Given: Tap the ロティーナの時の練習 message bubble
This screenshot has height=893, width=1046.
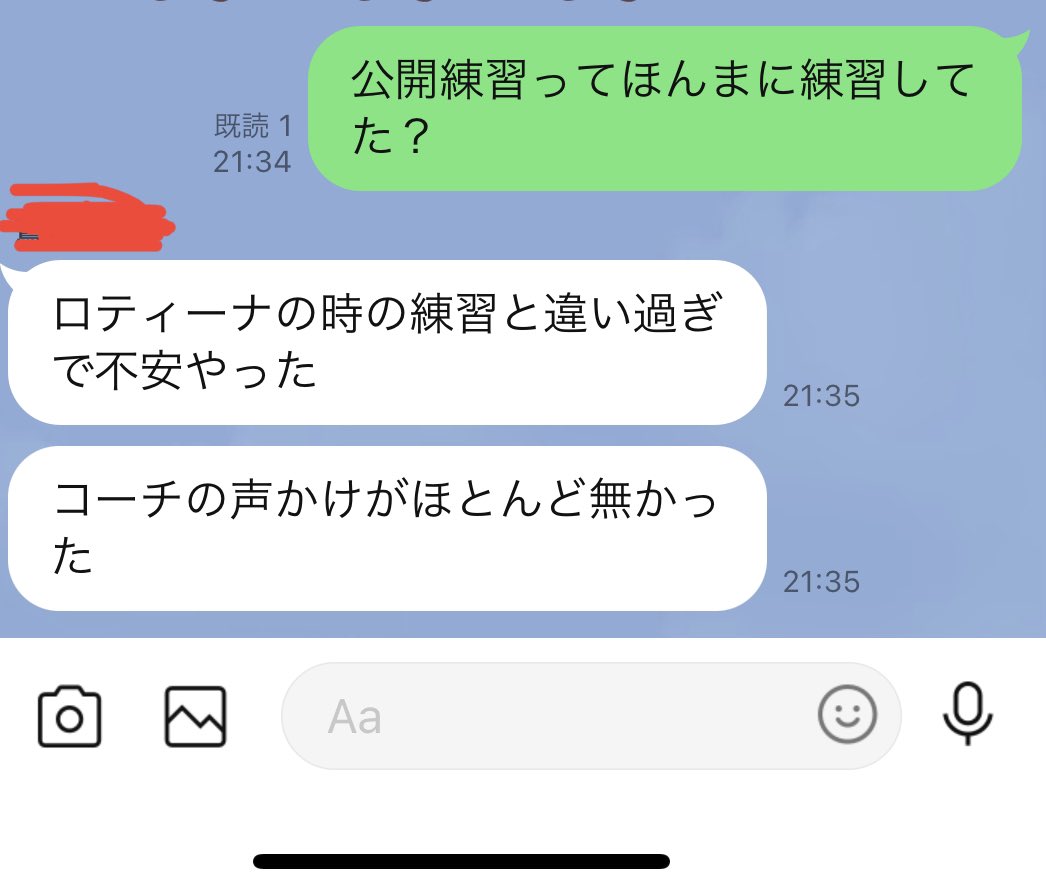Looking at the screenshot, I should click(x=387, y=342).
